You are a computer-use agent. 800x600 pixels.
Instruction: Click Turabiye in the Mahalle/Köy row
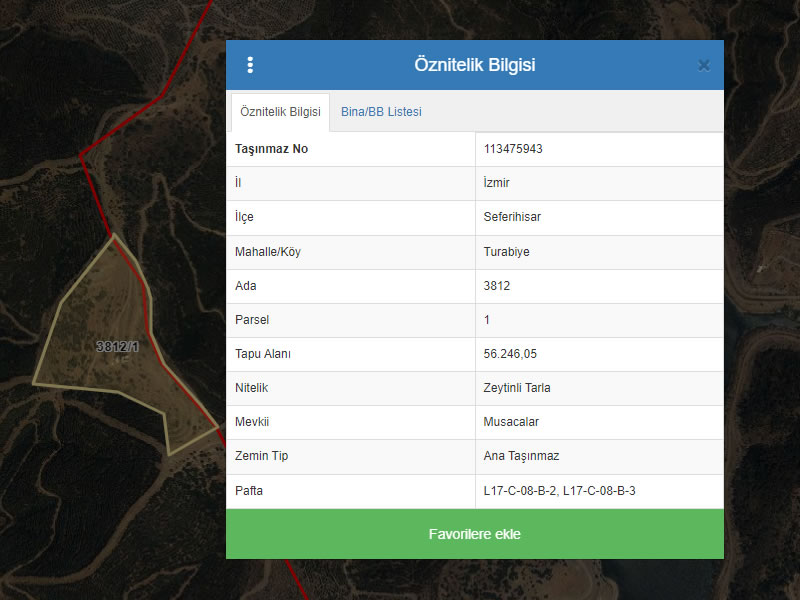point(506,252)
